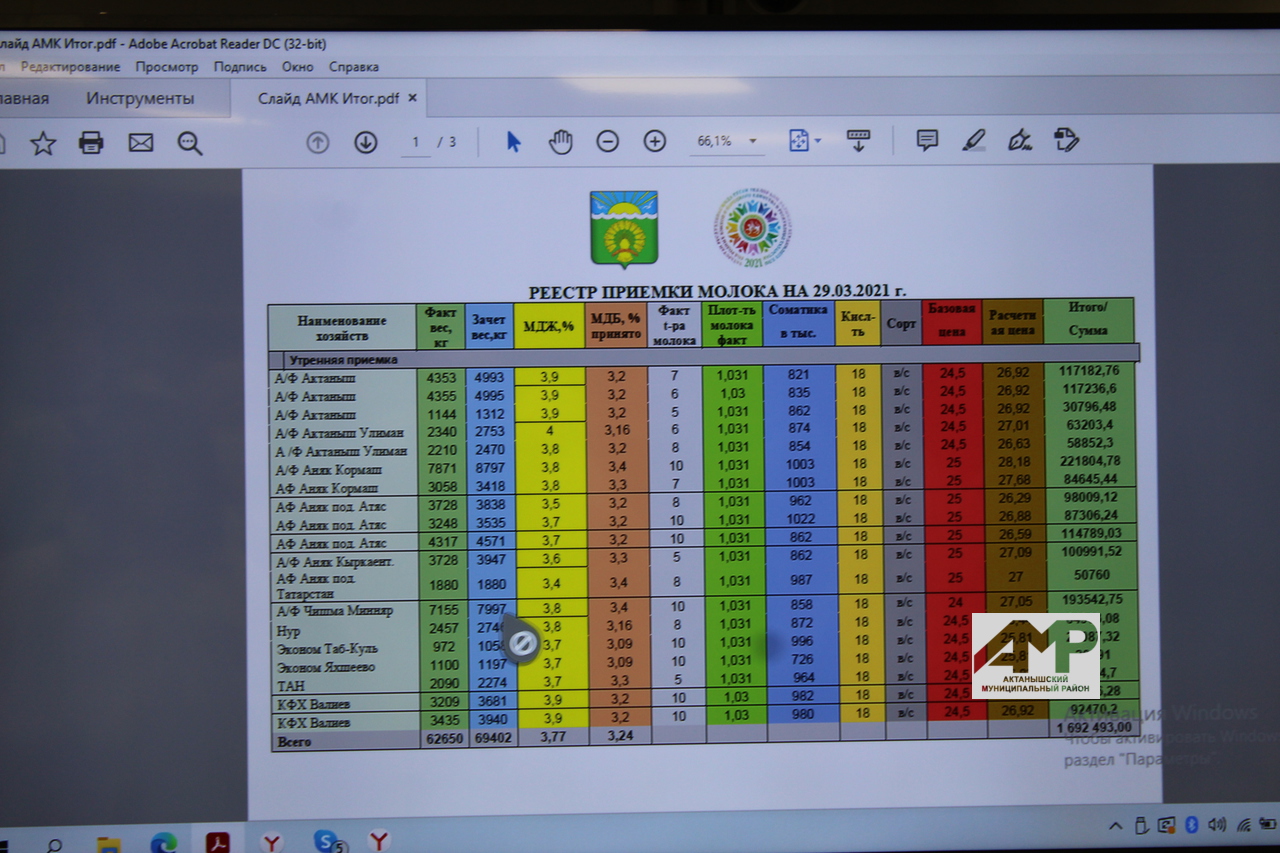The height and width of the screenshot is (853, 1280).
Task: Open the 66,1% zoom level dropdown
Action: click(752, 141)
